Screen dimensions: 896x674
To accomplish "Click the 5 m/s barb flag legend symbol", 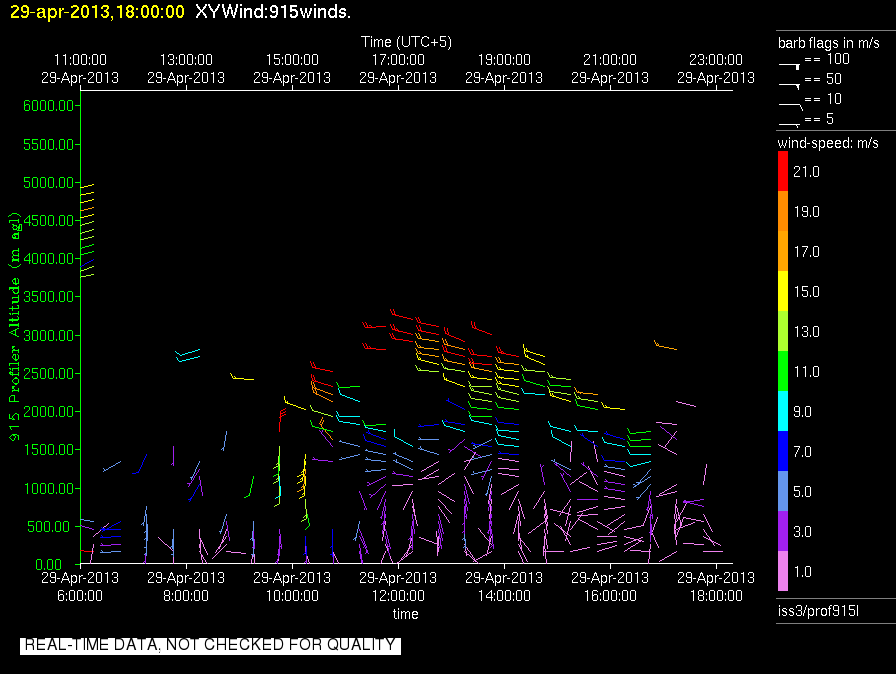I will tap(790, 125).
